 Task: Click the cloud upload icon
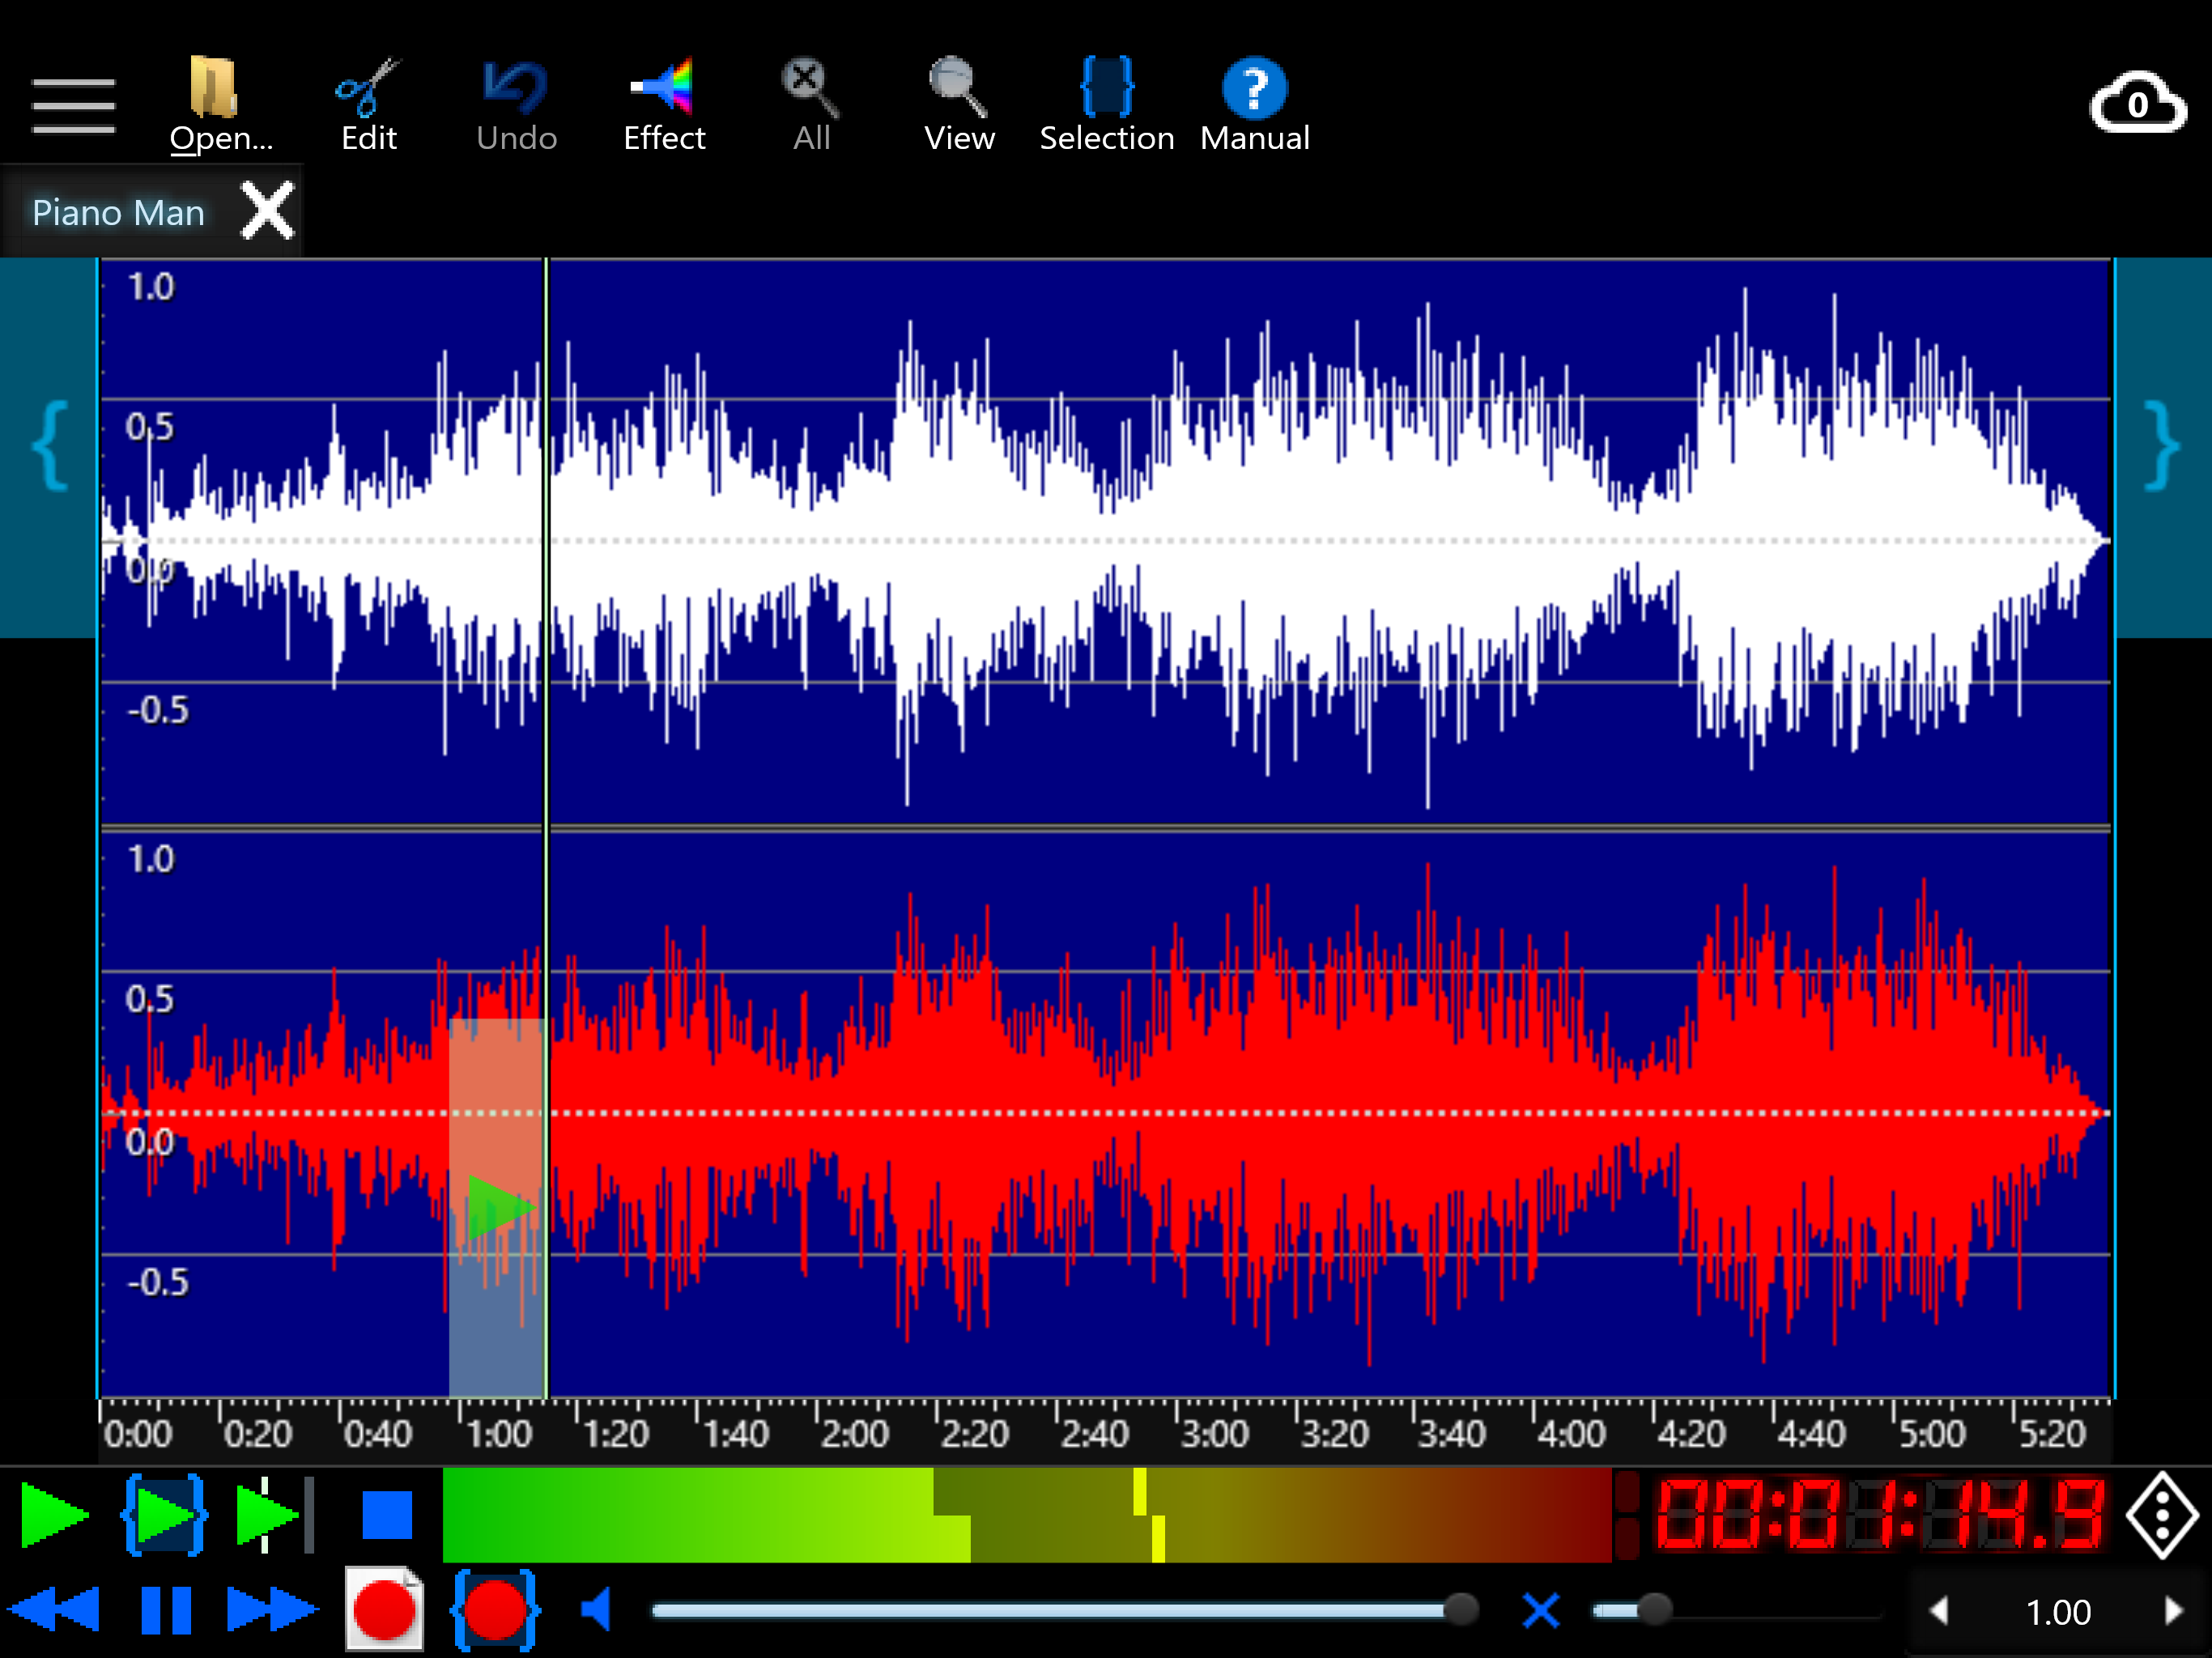coord(2139,103)
